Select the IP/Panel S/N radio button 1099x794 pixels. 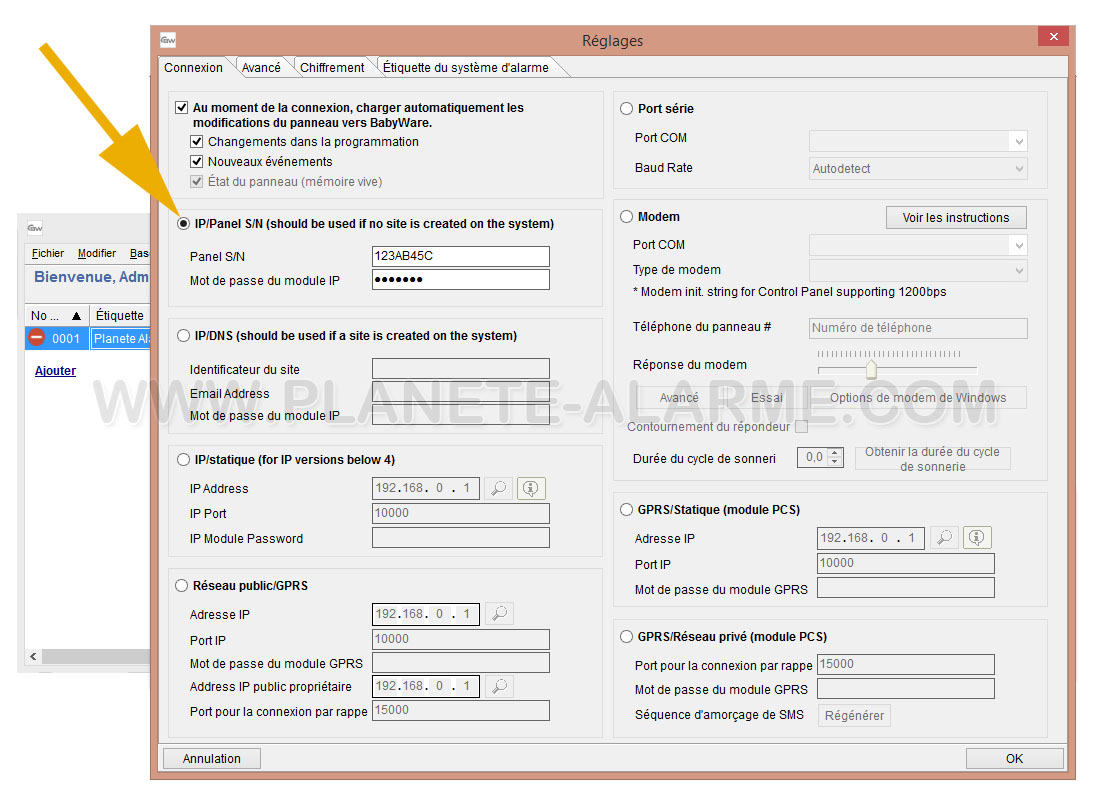point(184,224)
